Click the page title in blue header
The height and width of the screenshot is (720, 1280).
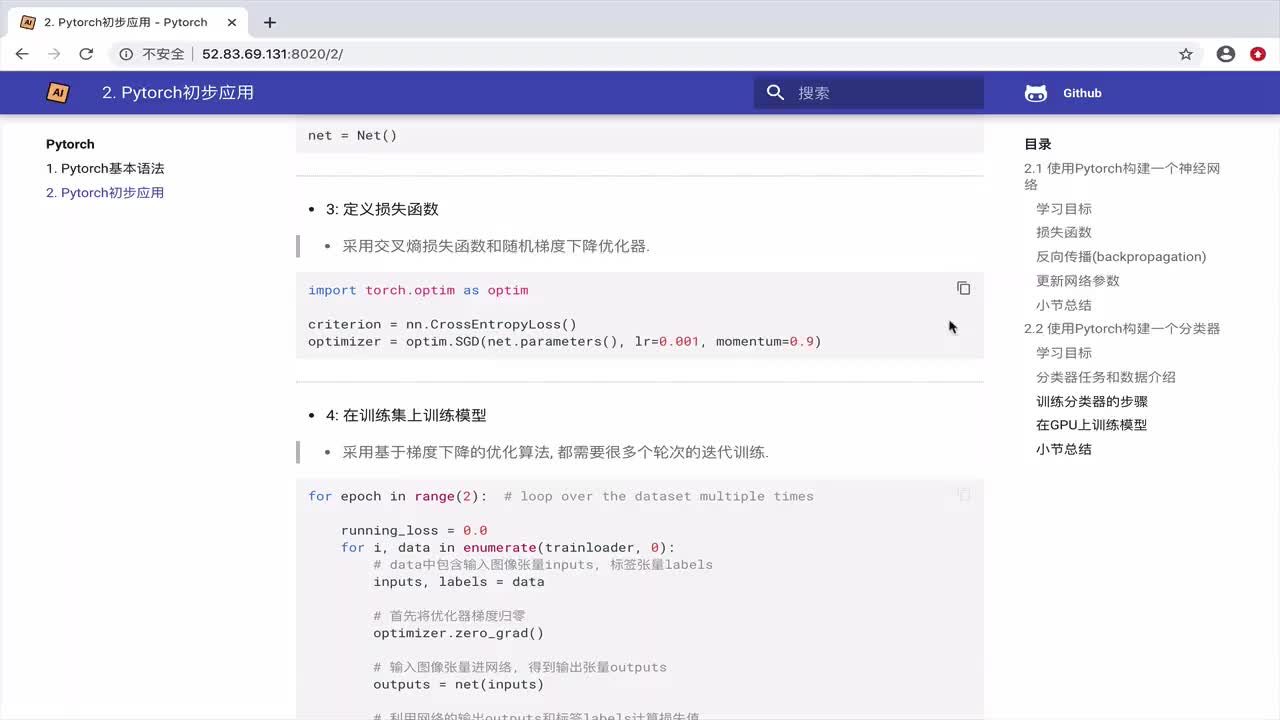[x=178, y=92]
